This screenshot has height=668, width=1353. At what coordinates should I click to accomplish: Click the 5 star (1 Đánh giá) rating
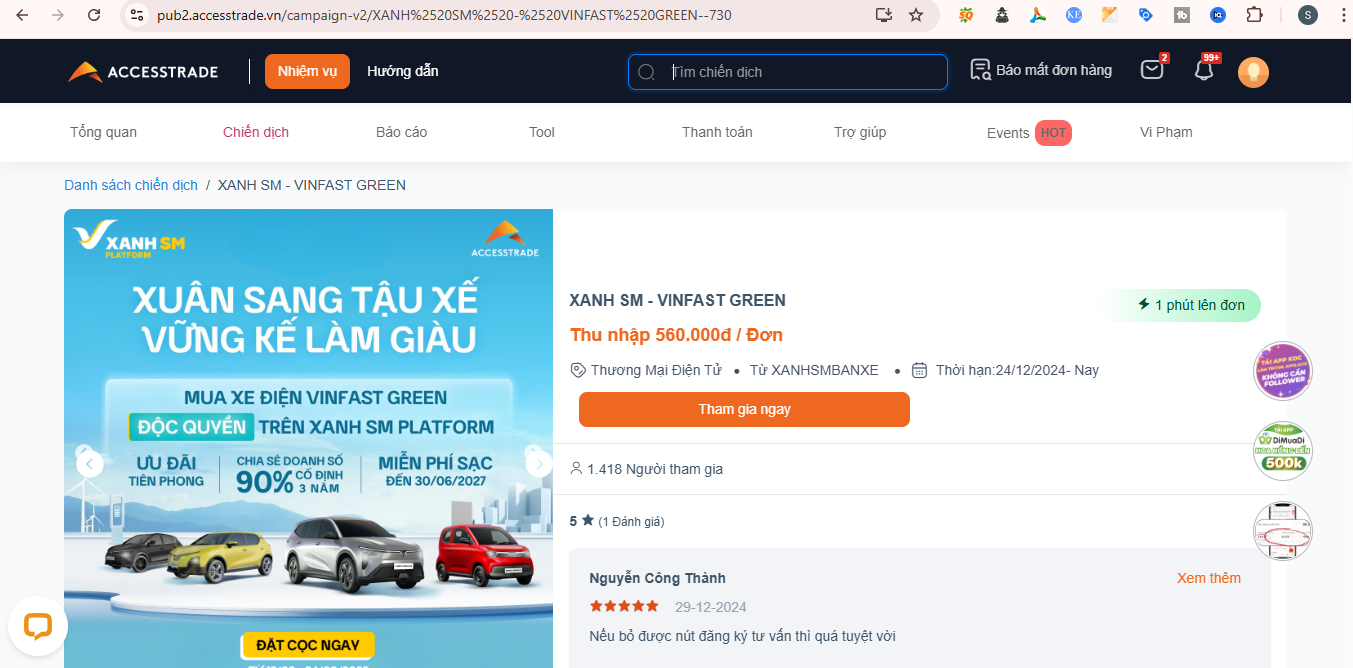coord(617,521)
